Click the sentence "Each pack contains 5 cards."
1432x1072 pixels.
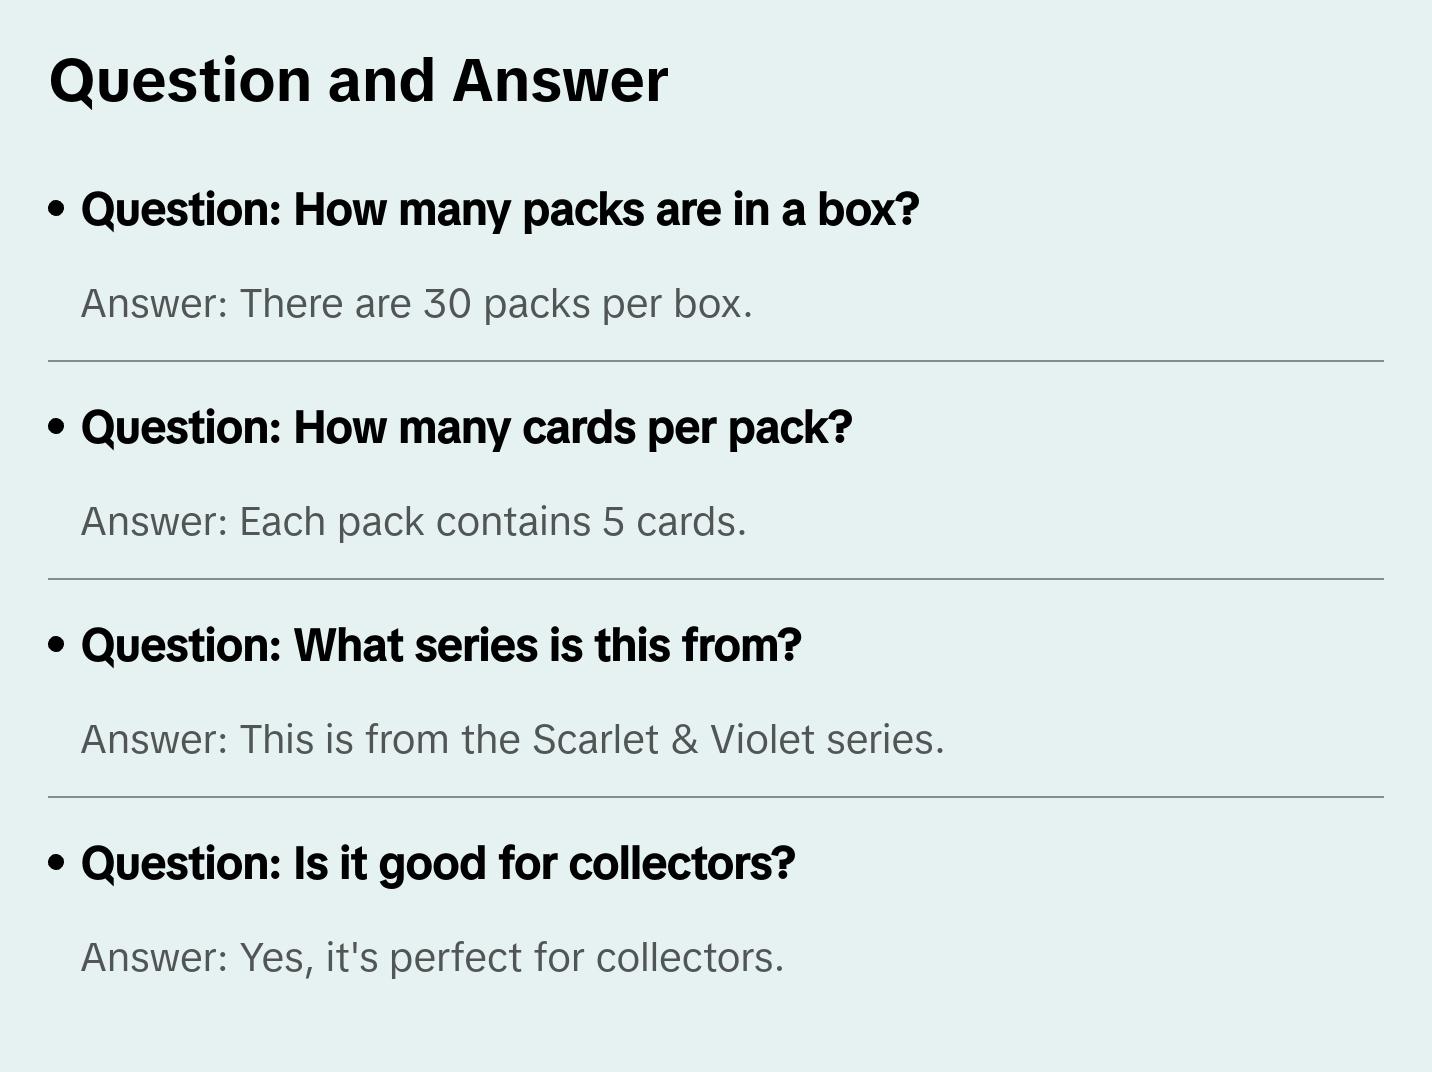493,522
